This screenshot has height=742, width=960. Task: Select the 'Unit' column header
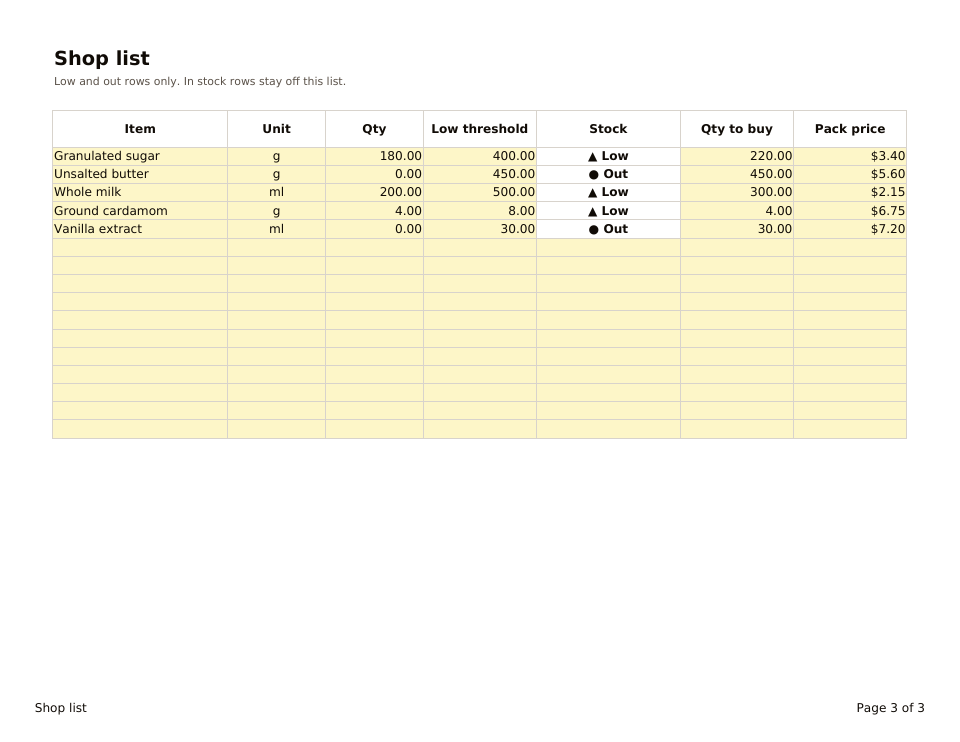tap(276, 129)
